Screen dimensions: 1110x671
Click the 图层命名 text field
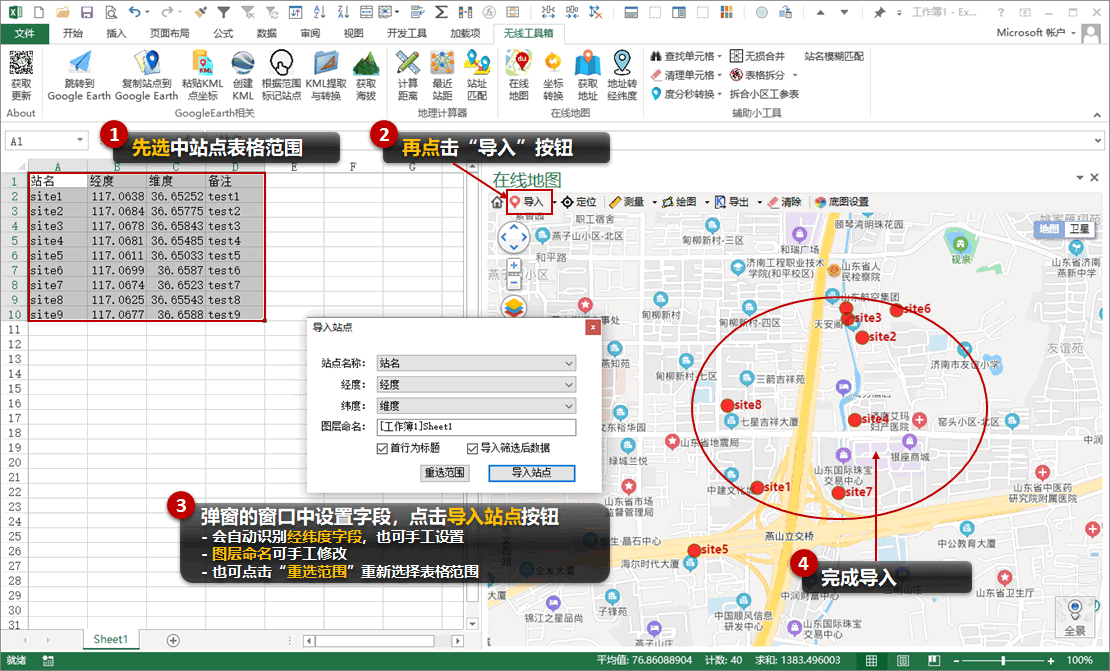tap(476, 427)
